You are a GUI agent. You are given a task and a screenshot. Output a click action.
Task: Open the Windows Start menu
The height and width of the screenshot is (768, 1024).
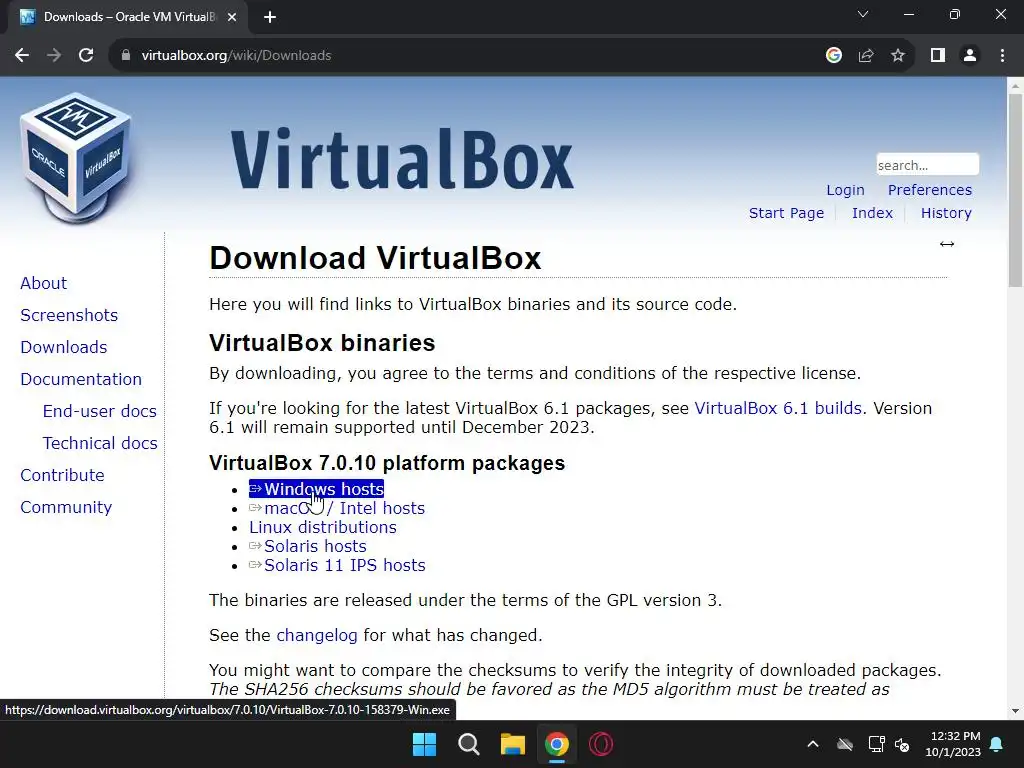click(424, 744)
